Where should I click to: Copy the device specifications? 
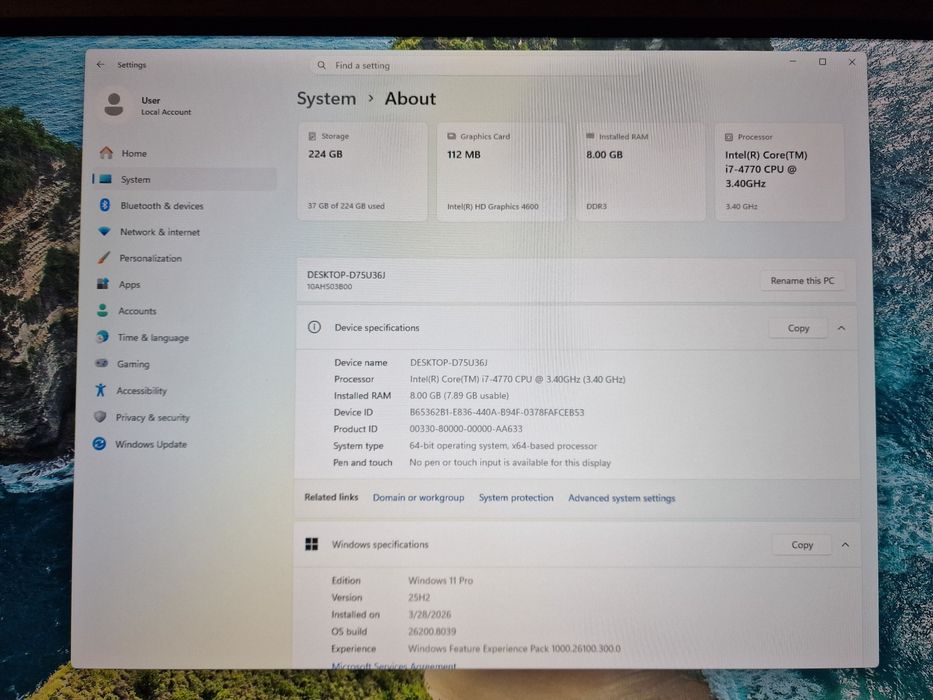(x=798, y=328)
